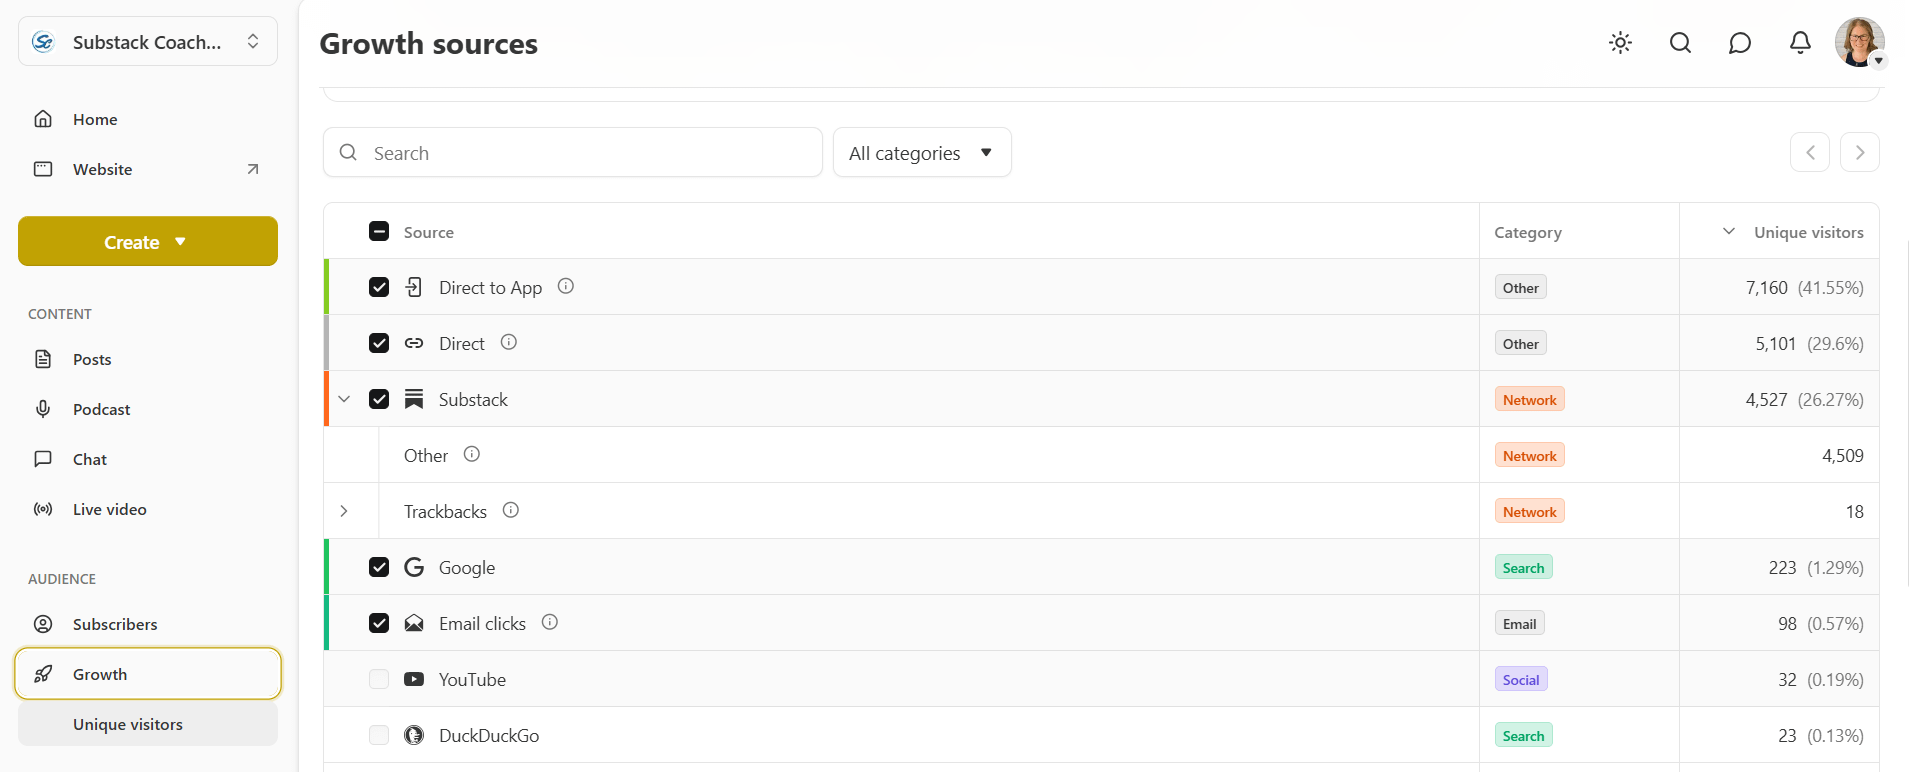Open notifications bell
This screenshot has height=772, width=1909.
pyautogui.click(x=1800, y=43)
